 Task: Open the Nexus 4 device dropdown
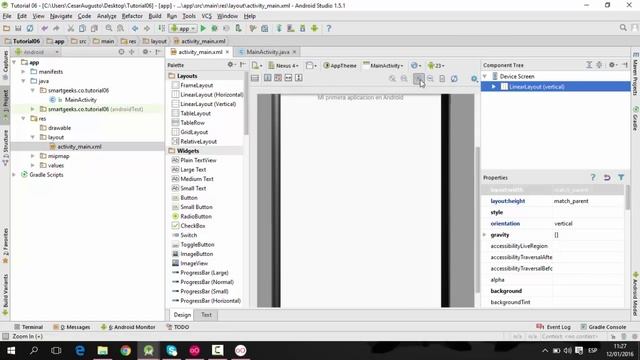click(284, 65)
